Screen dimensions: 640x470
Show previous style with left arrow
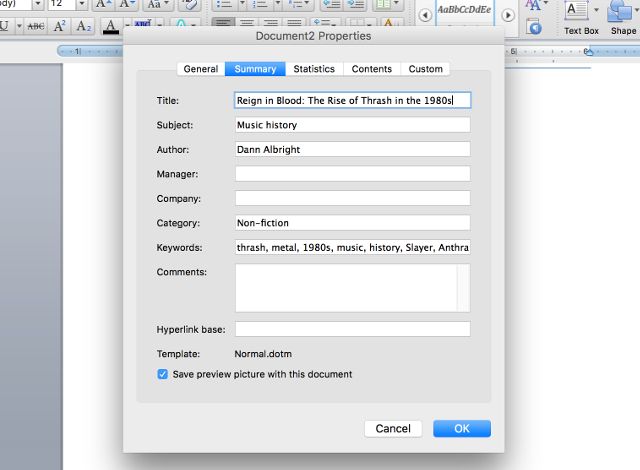[x=425, y=16]
